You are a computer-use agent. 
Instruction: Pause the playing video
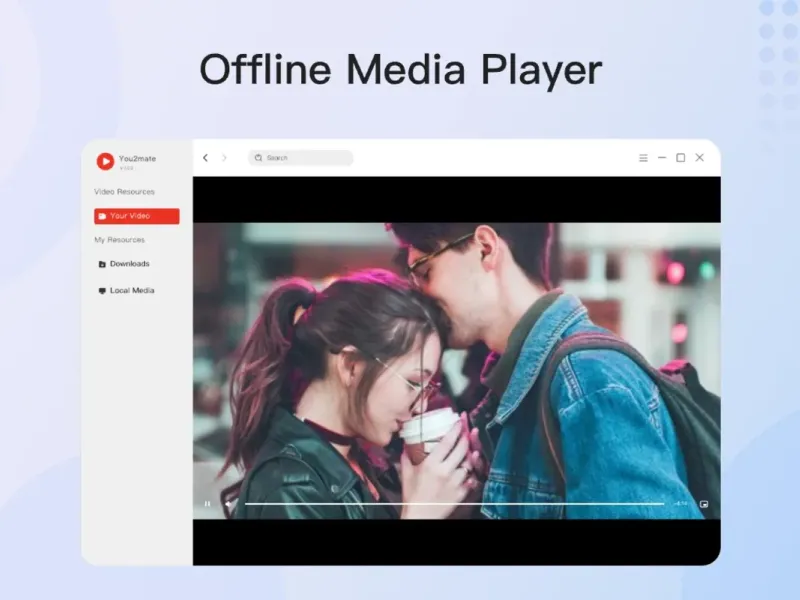pyautogui.click(x=207, y=504)
